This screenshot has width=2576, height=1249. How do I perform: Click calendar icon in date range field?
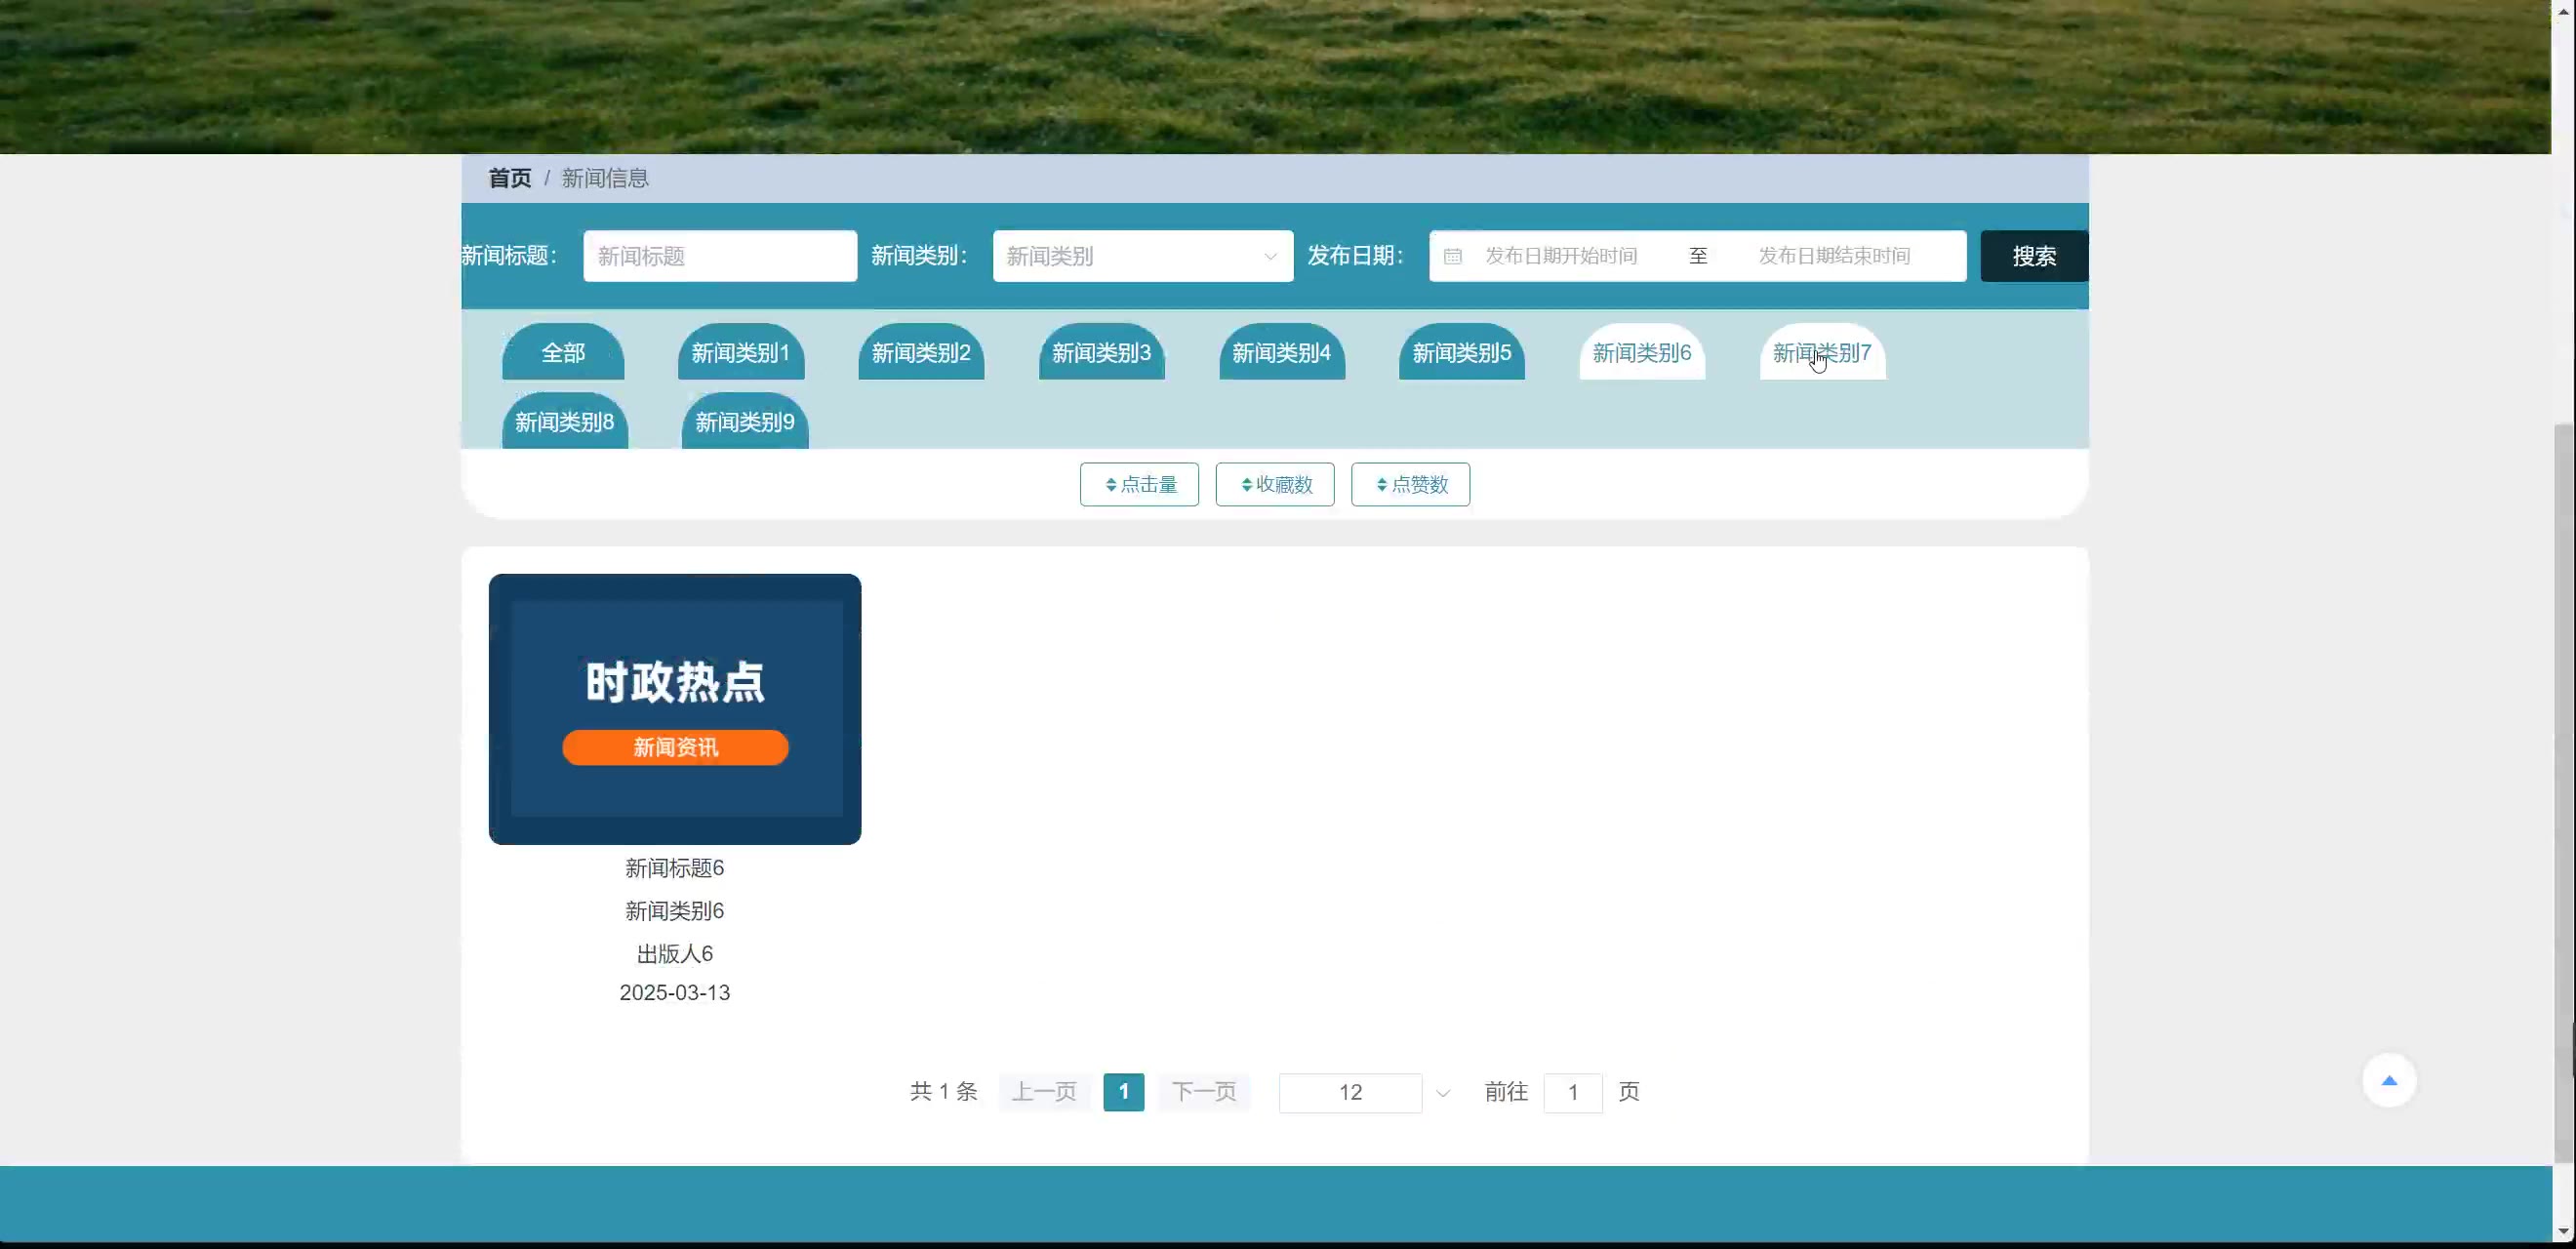1452,256
